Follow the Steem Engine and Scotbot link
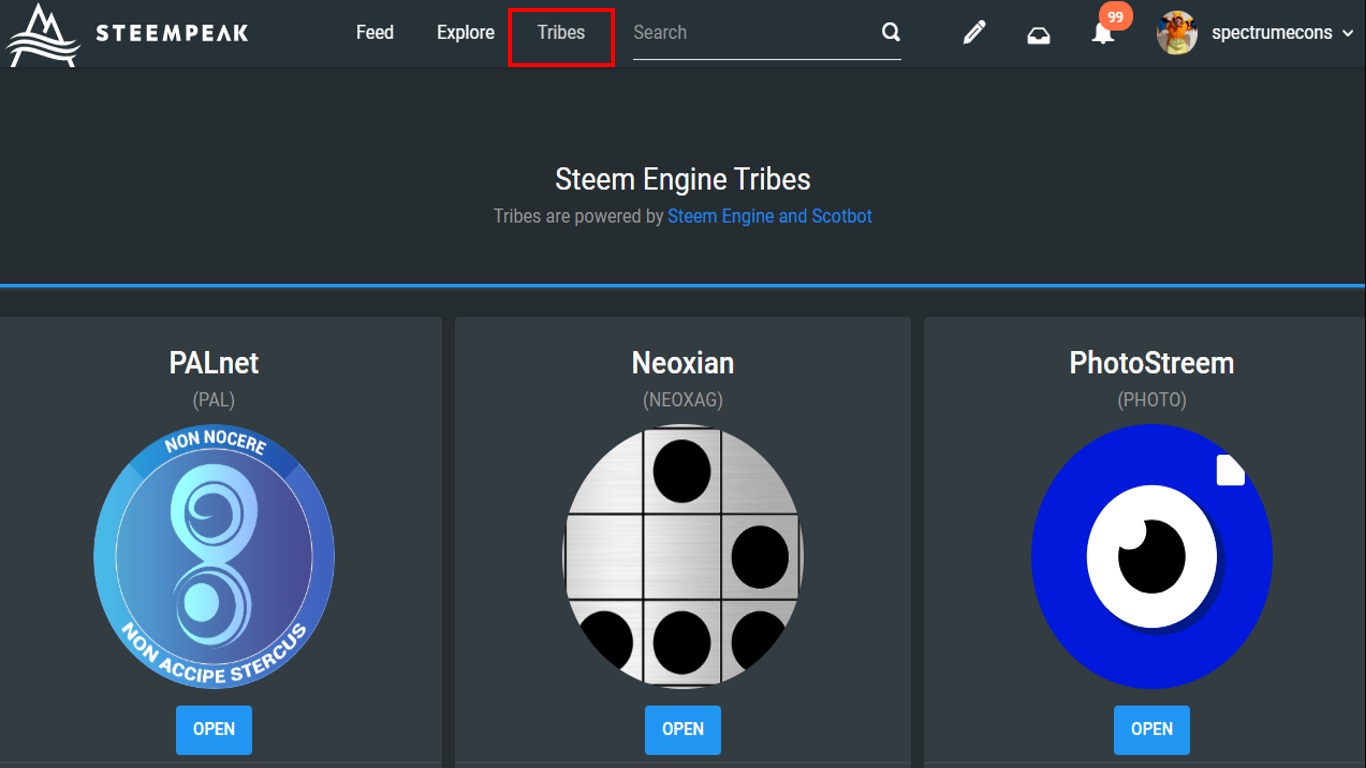This screenshot has width=1366, height=768. click(770, 216)
